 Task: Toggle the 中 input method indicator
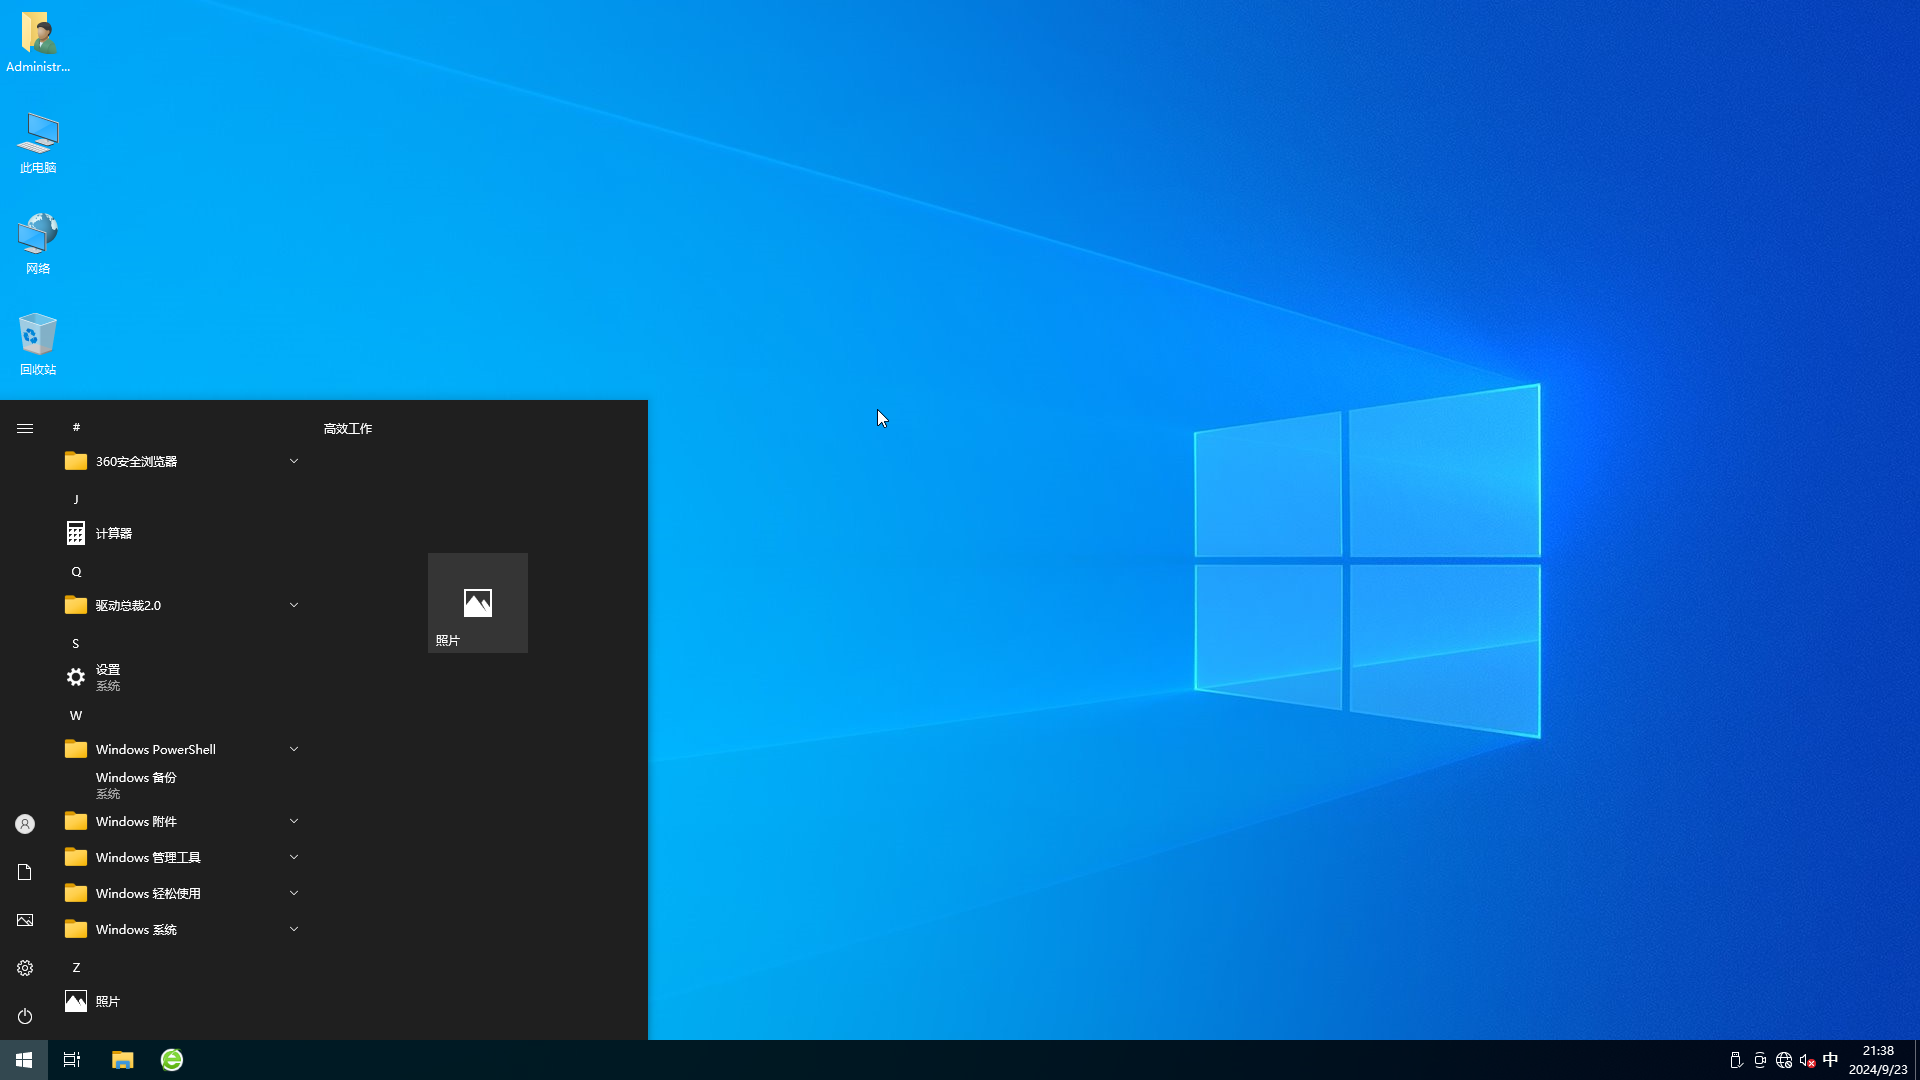point(1830,1060)
